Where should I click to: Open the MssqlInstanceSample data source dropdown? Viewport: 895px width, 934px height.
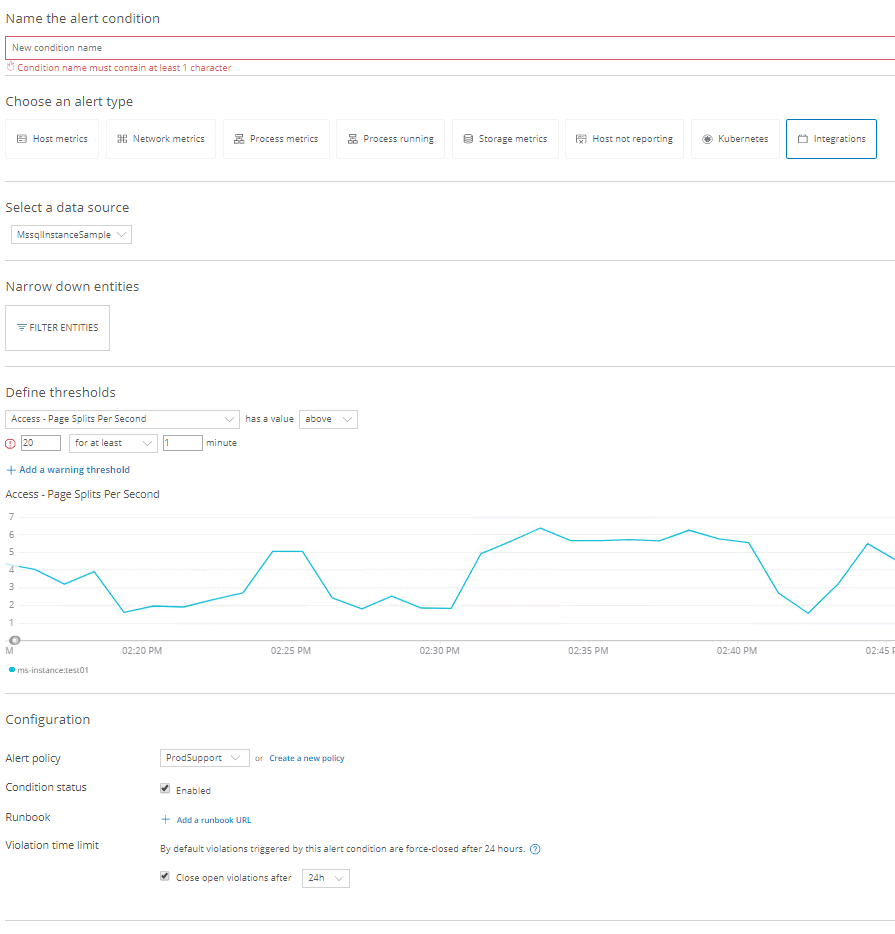pos(71,234)
